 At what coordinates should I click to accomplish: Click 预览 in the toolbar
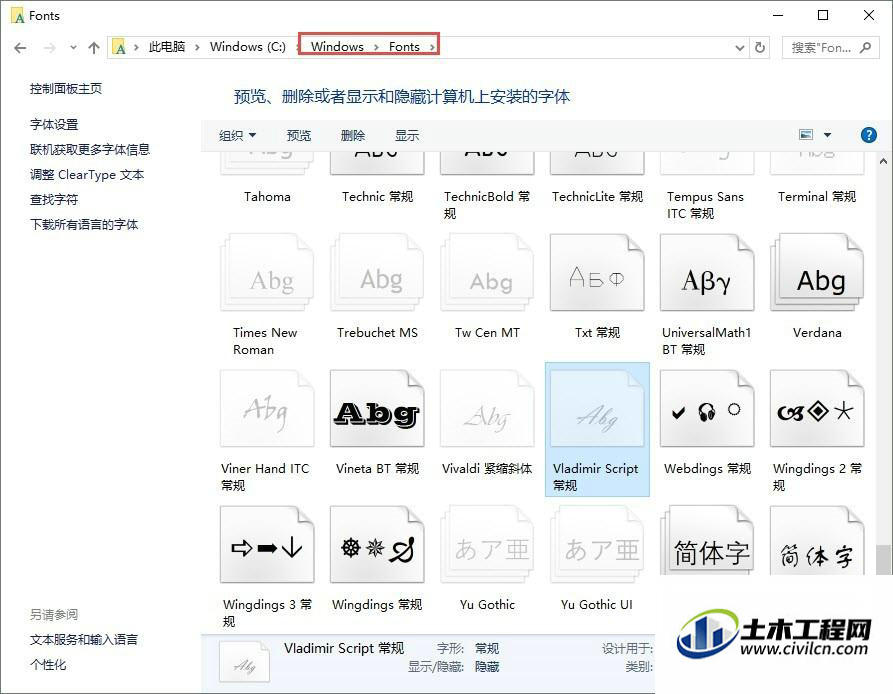pyautogui.click(x=298, y=135)
